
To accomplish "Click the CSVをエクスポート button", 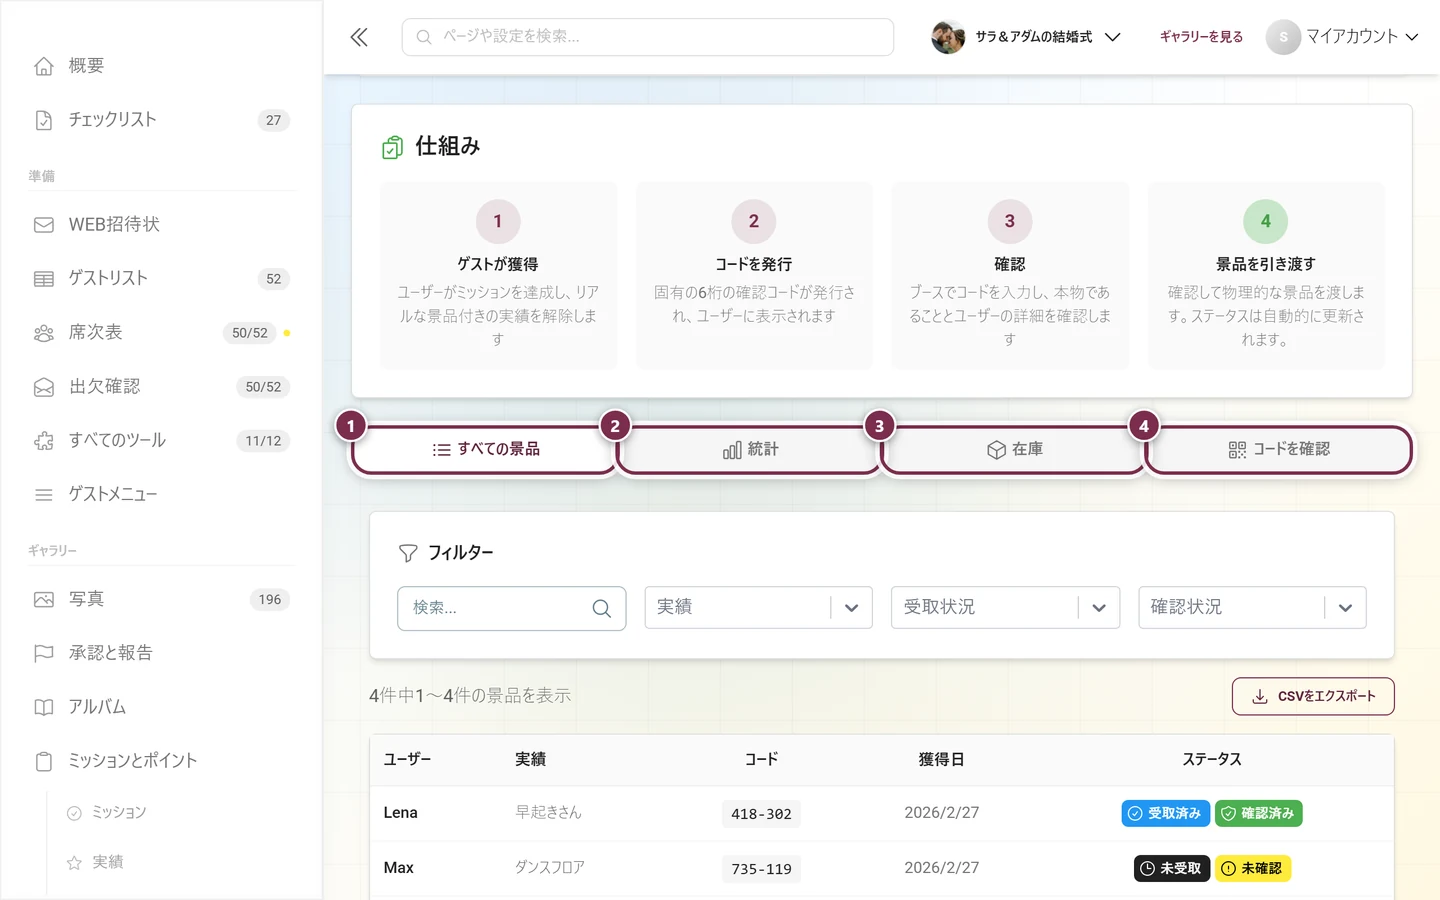I will point(1313,697).
